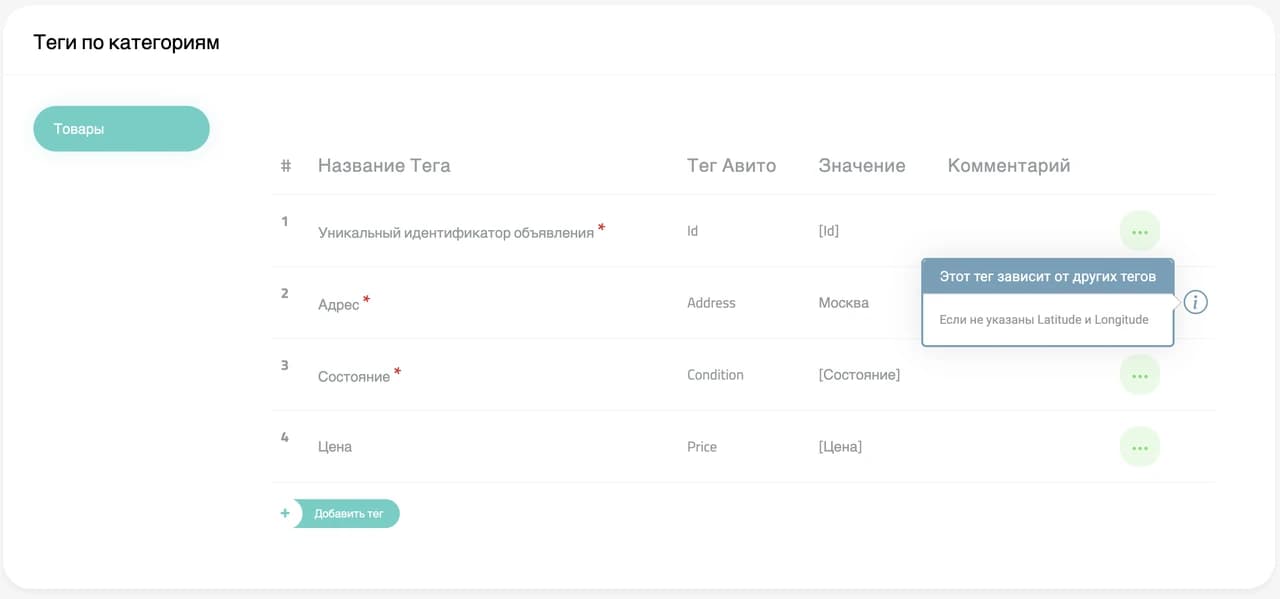Click the tooltip title Этот тег зависит от других тегов

[x=1048, y=276]
